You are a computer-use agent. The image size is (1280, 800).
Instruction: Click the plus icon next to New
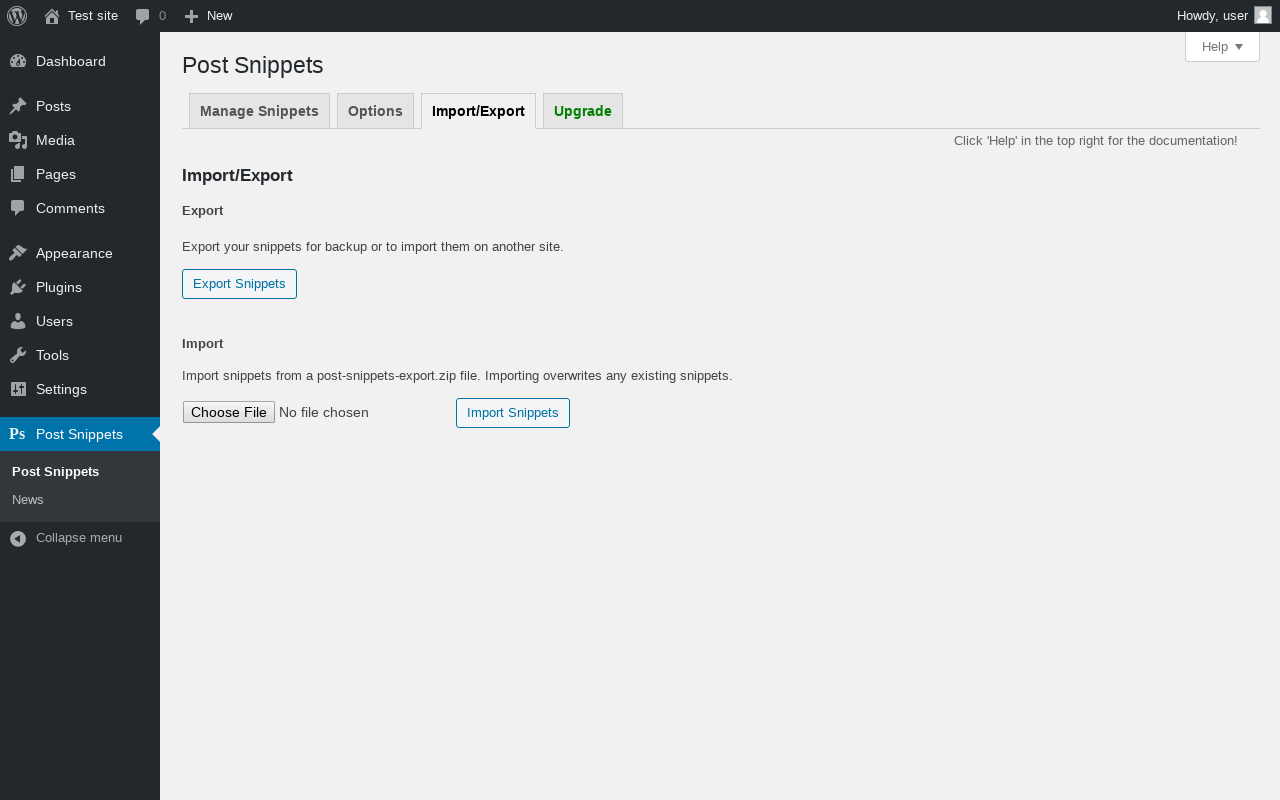[191, 16]
